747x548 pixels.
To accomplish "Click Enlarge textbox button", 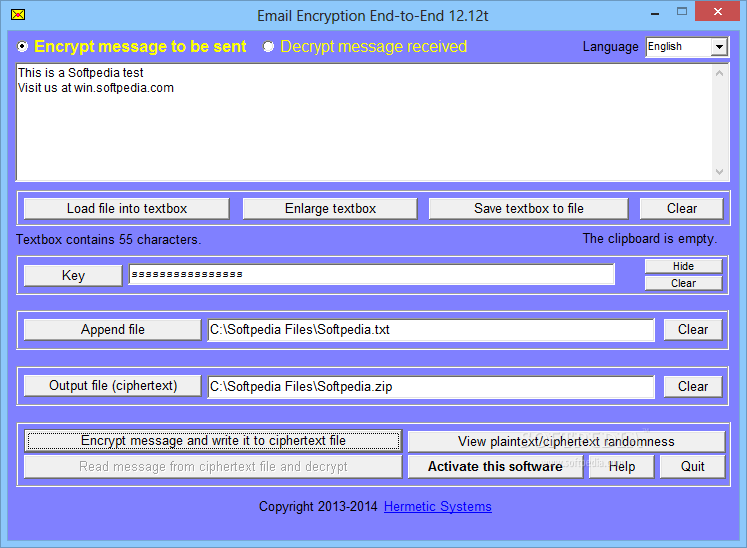I will coord(330,209).
